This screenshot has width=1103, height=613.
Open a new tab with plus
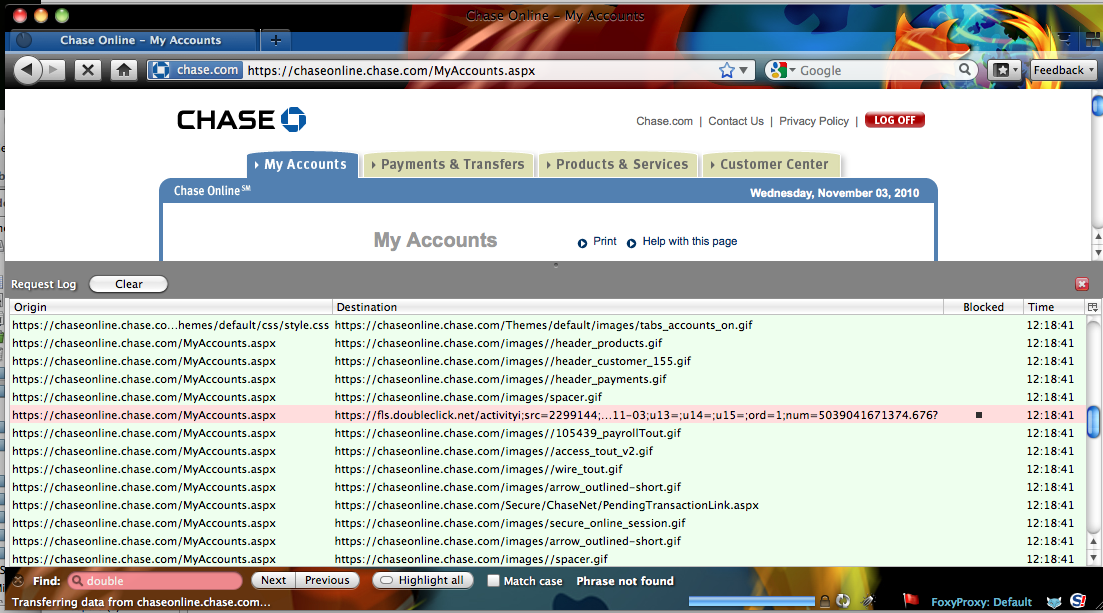(276, 40)
